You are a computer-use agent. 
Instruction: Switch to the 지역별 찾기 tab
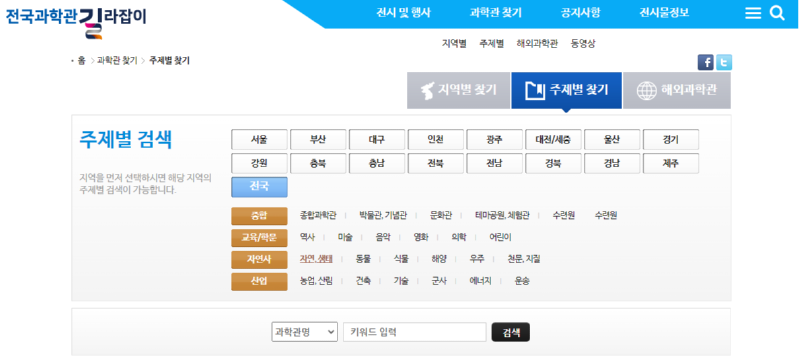point(458,90)
